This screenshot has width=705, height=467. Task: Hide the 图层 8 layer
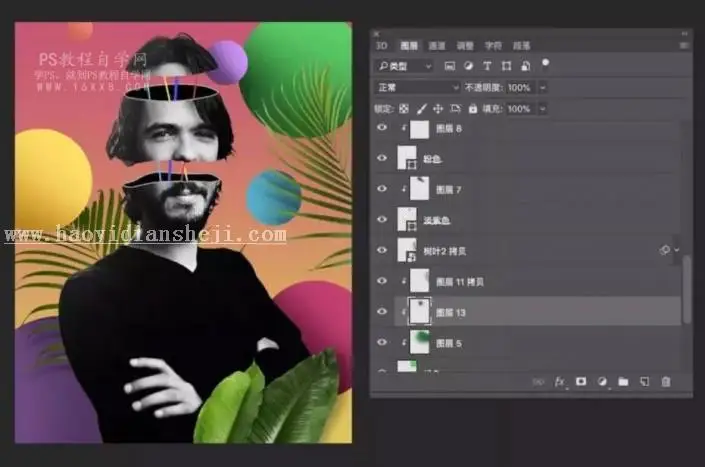(x=382, y=128)
